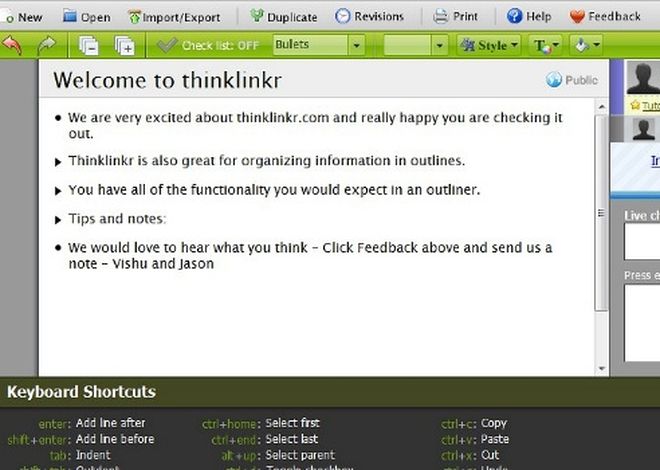This screenshot has height=470, width=660.
Task: Click the Bullets combo box field
Action: pyautogui.click(x=310, y=45)
